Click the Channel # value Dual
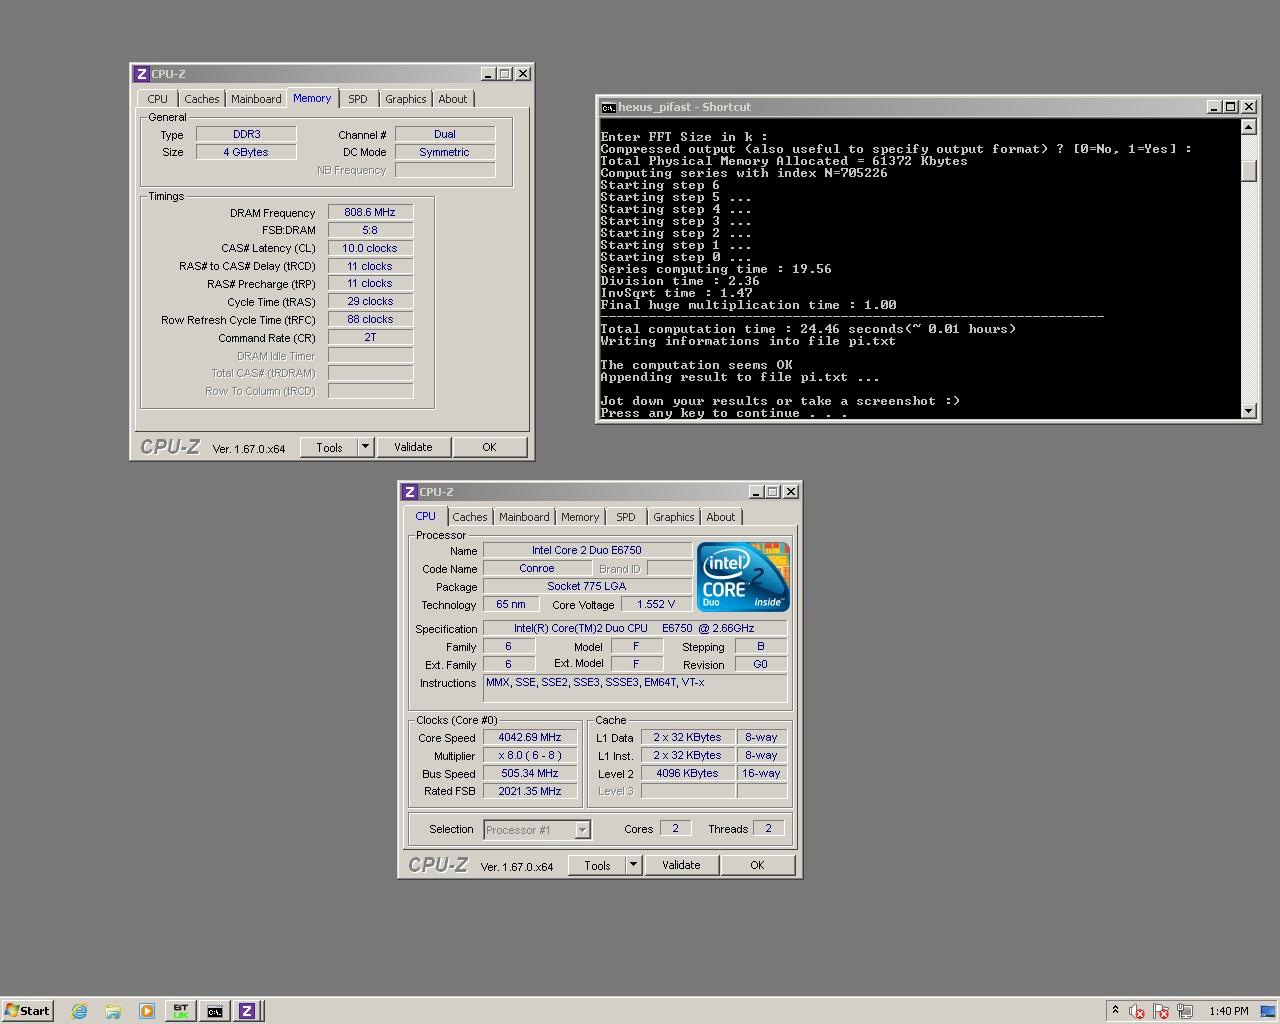 click(445, 134)
